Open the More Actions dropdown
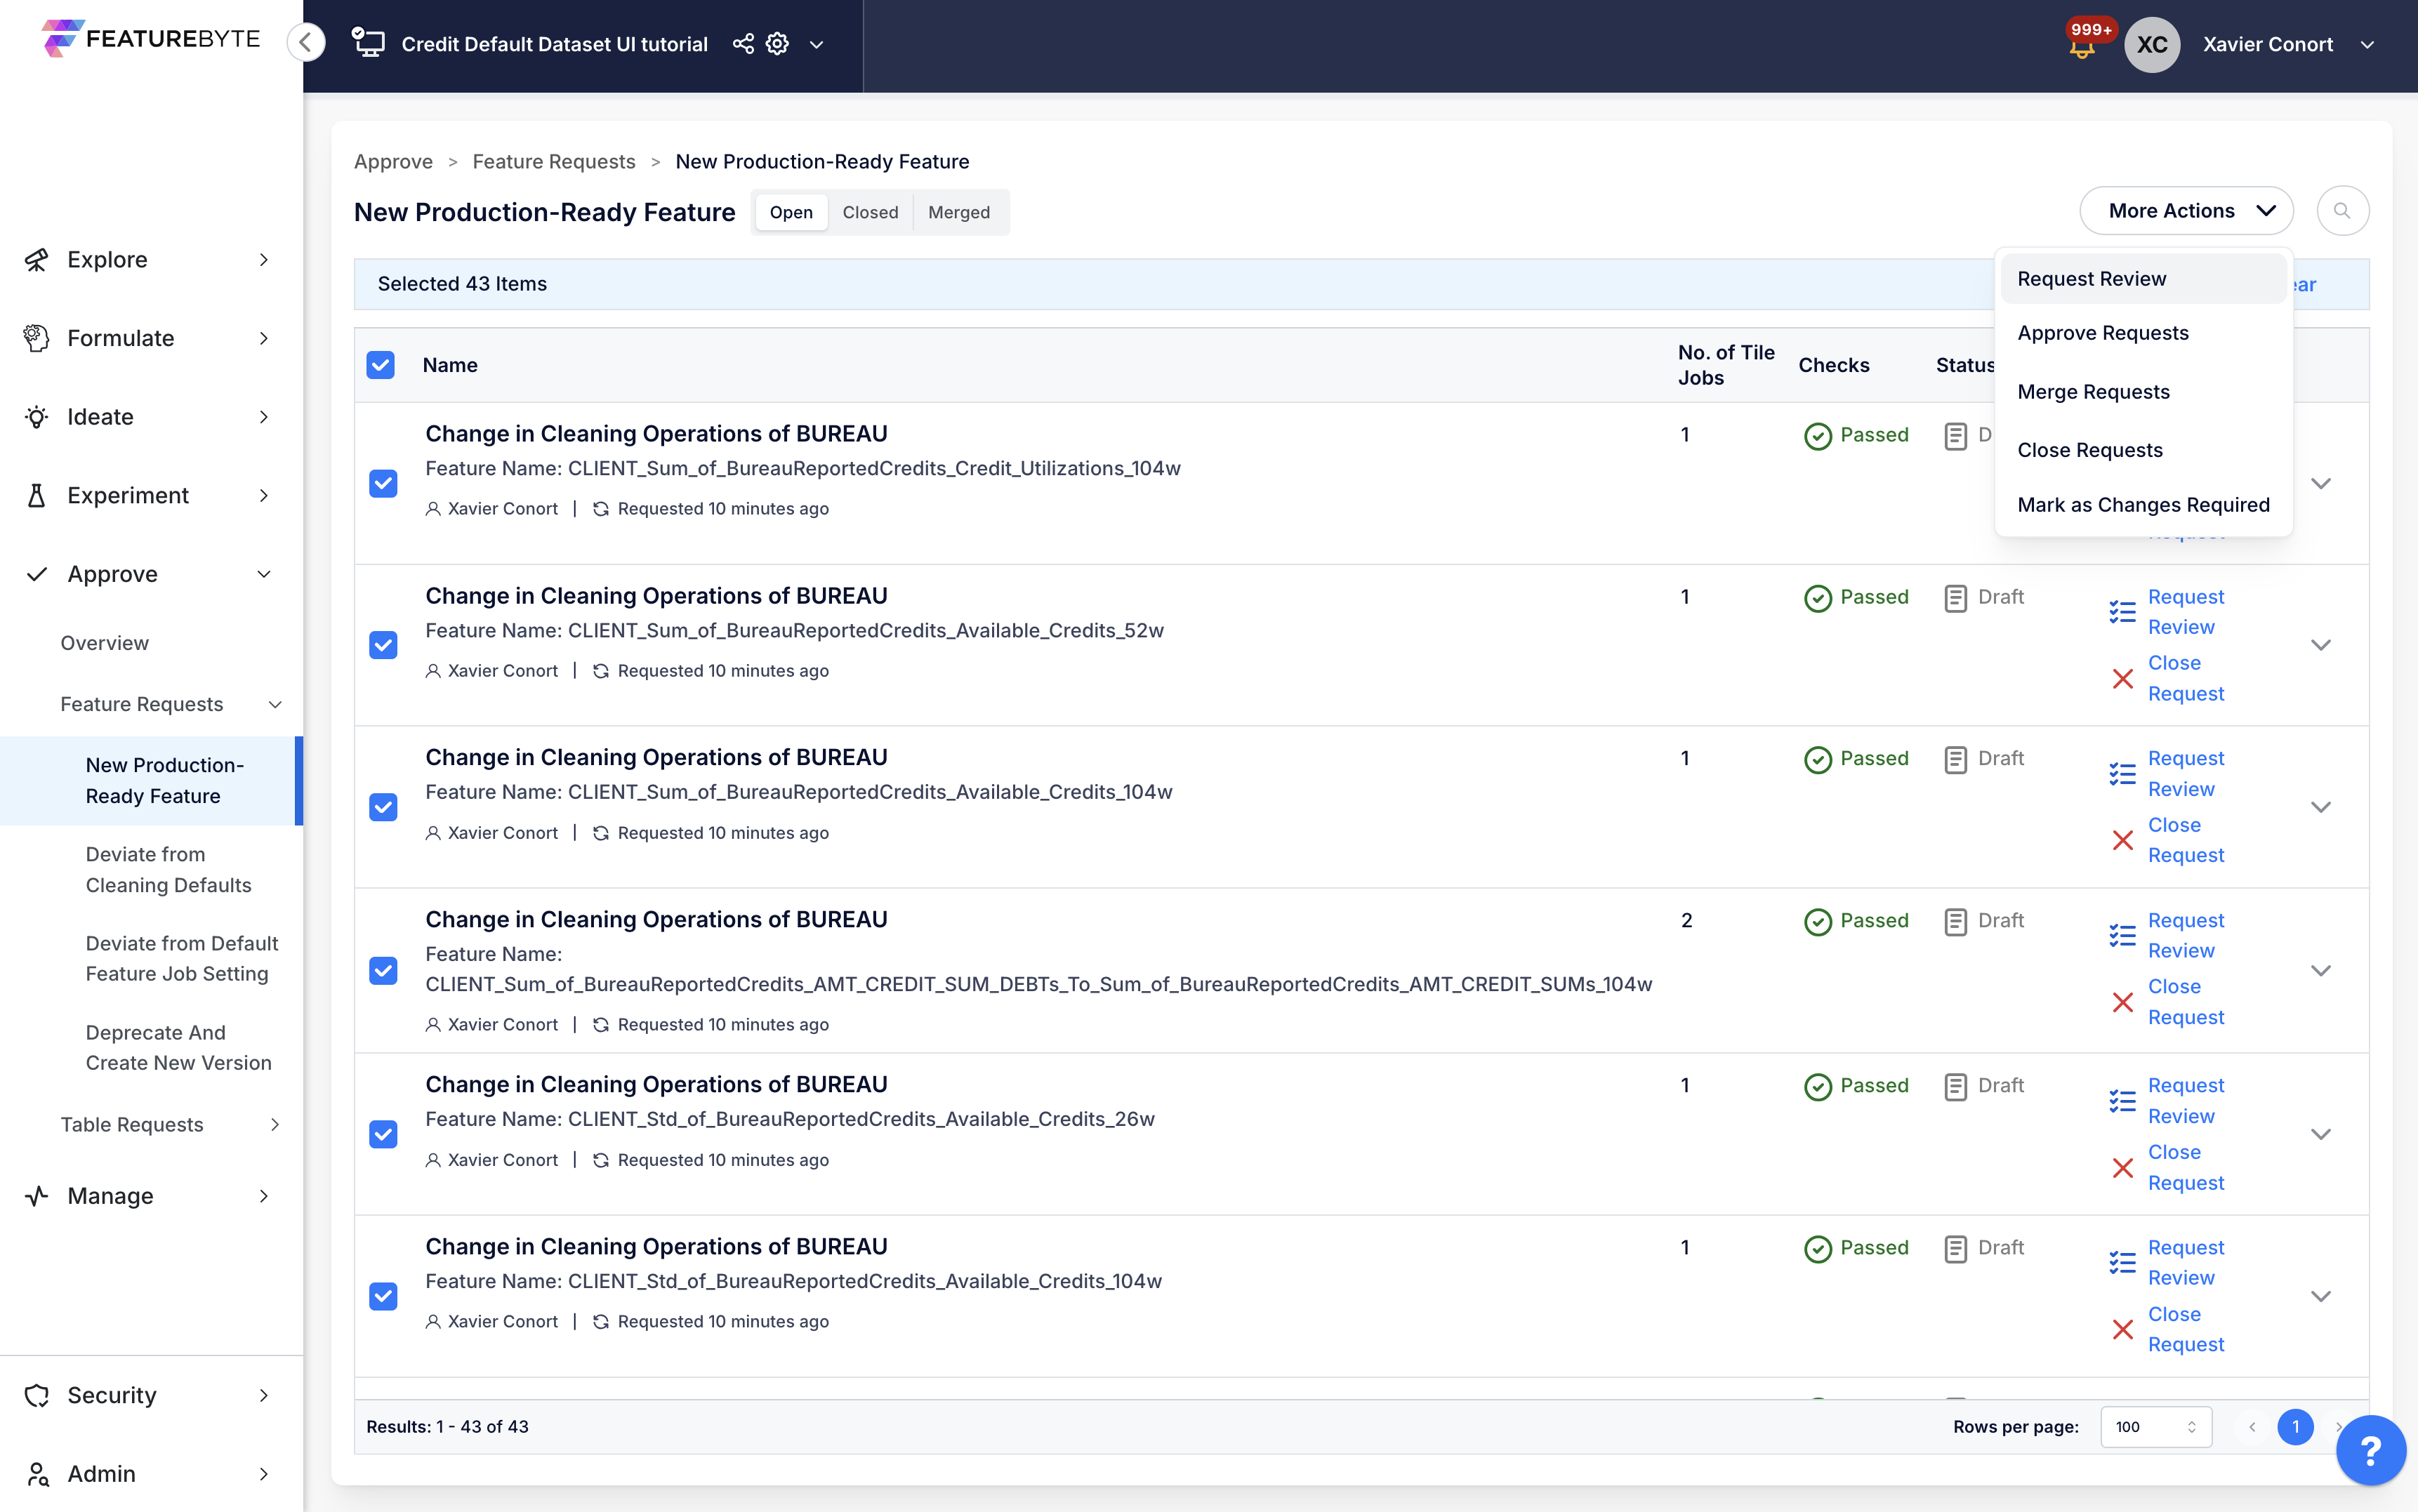 (x=2186, y=211)
